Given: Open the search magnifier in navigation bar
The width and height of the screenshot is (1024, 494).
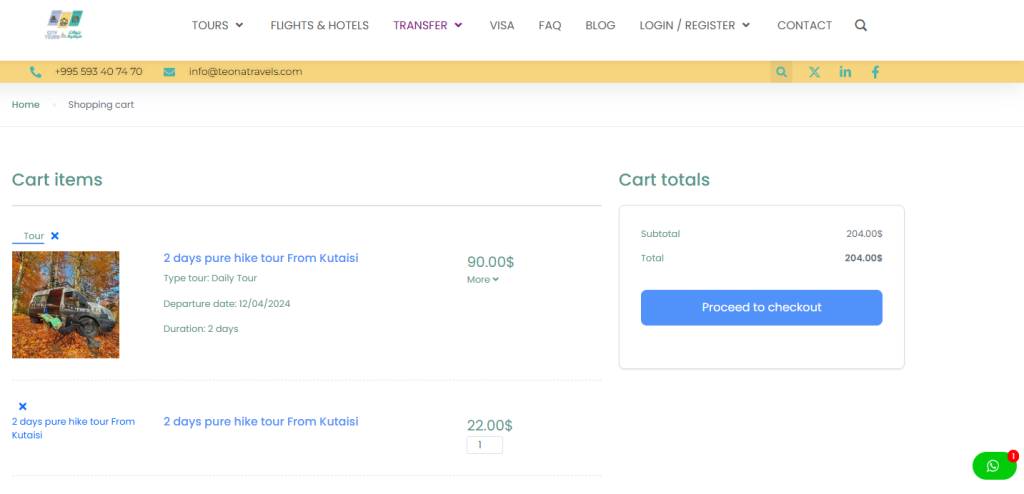Looking at the screenshot, I should coord(861,25).
